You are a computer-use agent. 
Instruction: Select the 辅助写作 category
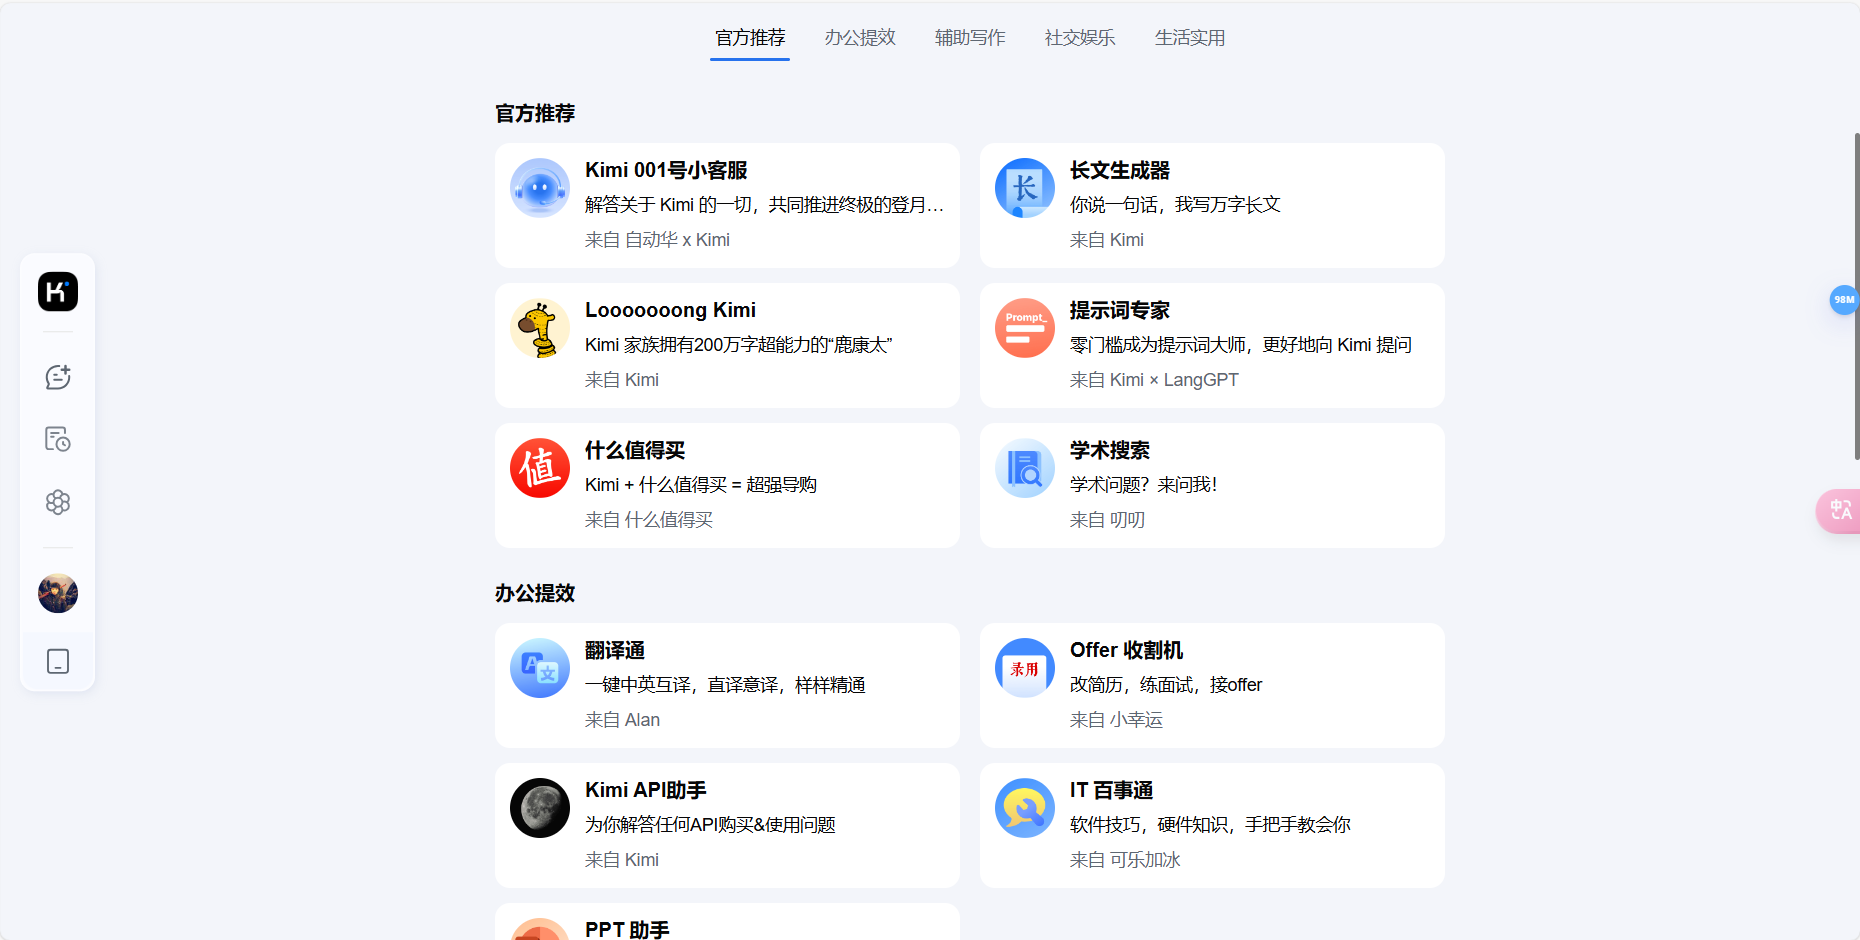point(969,38)
